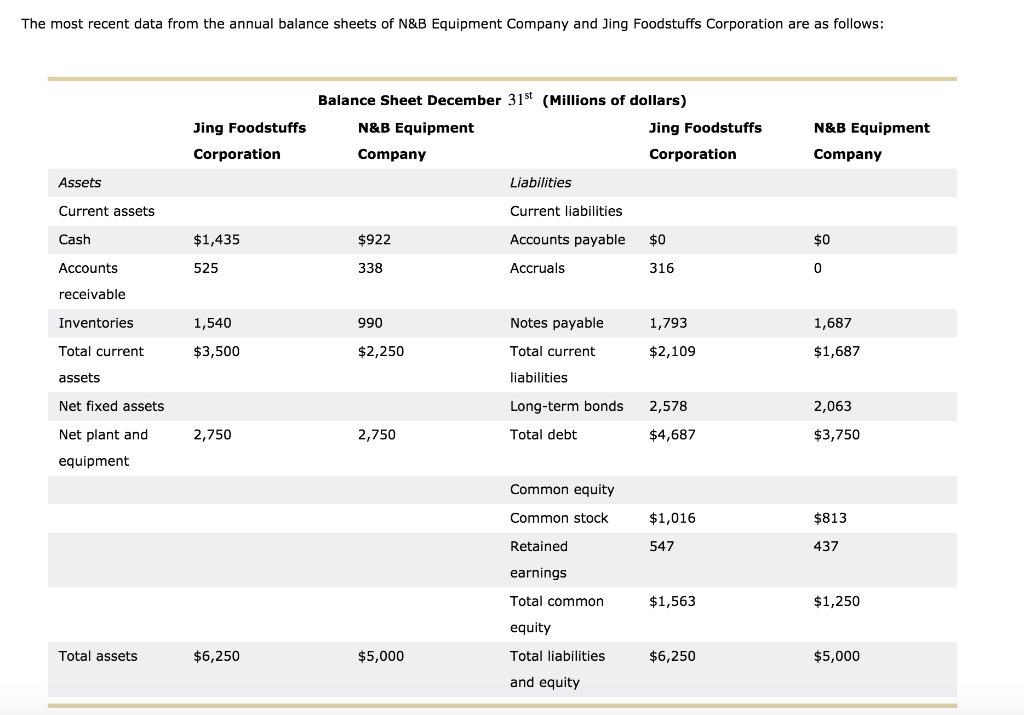Click the Accounts receivable row label
This screenshot has width=1024, height=715.
pyautogui.click(x=92, y=281)
